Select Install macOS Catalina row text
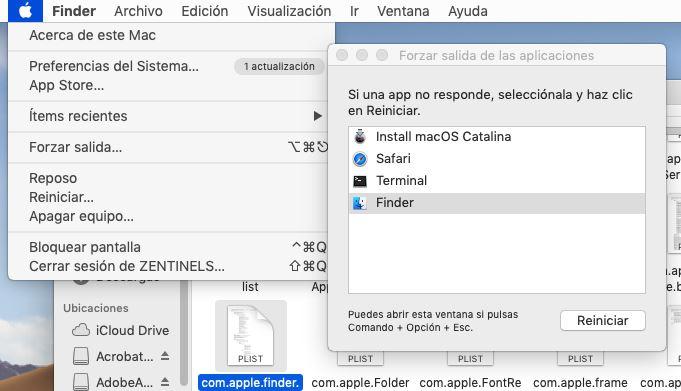 443,136
